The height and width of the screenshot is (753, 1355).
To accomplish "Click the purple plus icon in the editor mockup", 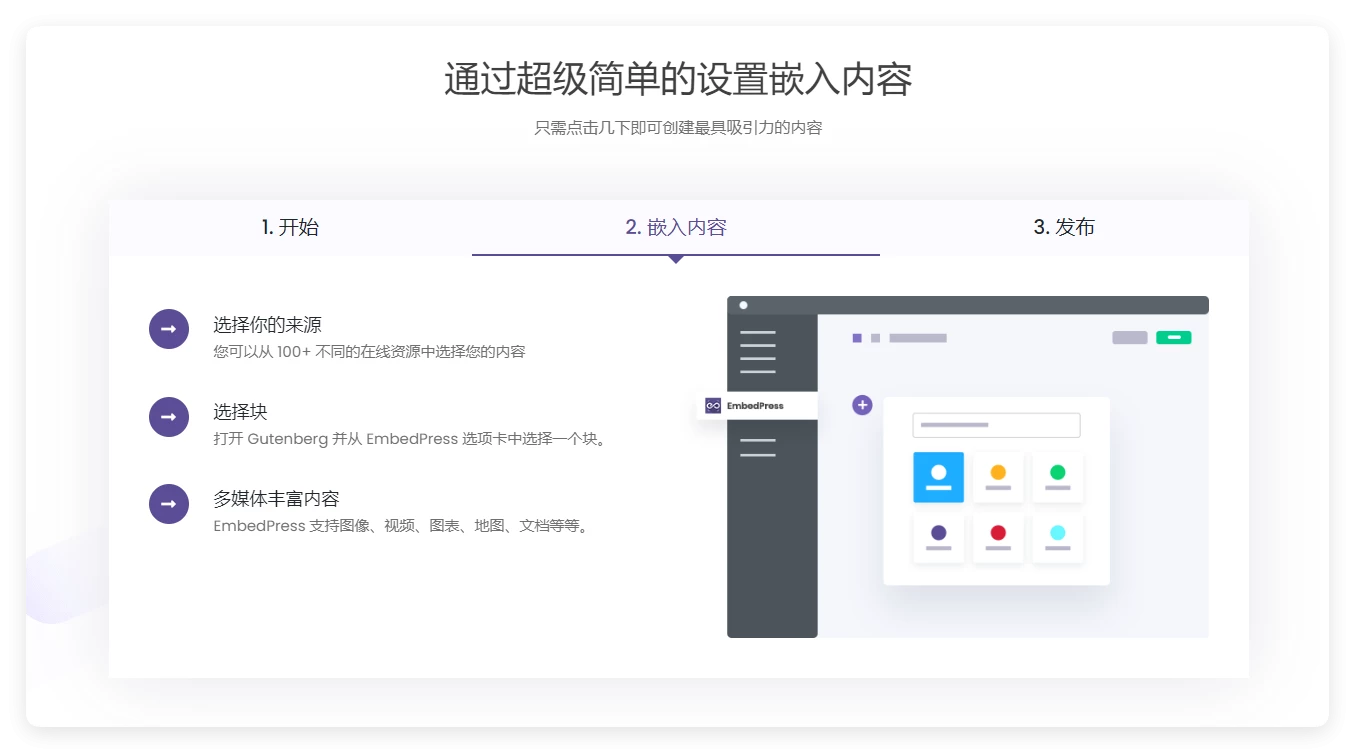I will click(861, 405).
